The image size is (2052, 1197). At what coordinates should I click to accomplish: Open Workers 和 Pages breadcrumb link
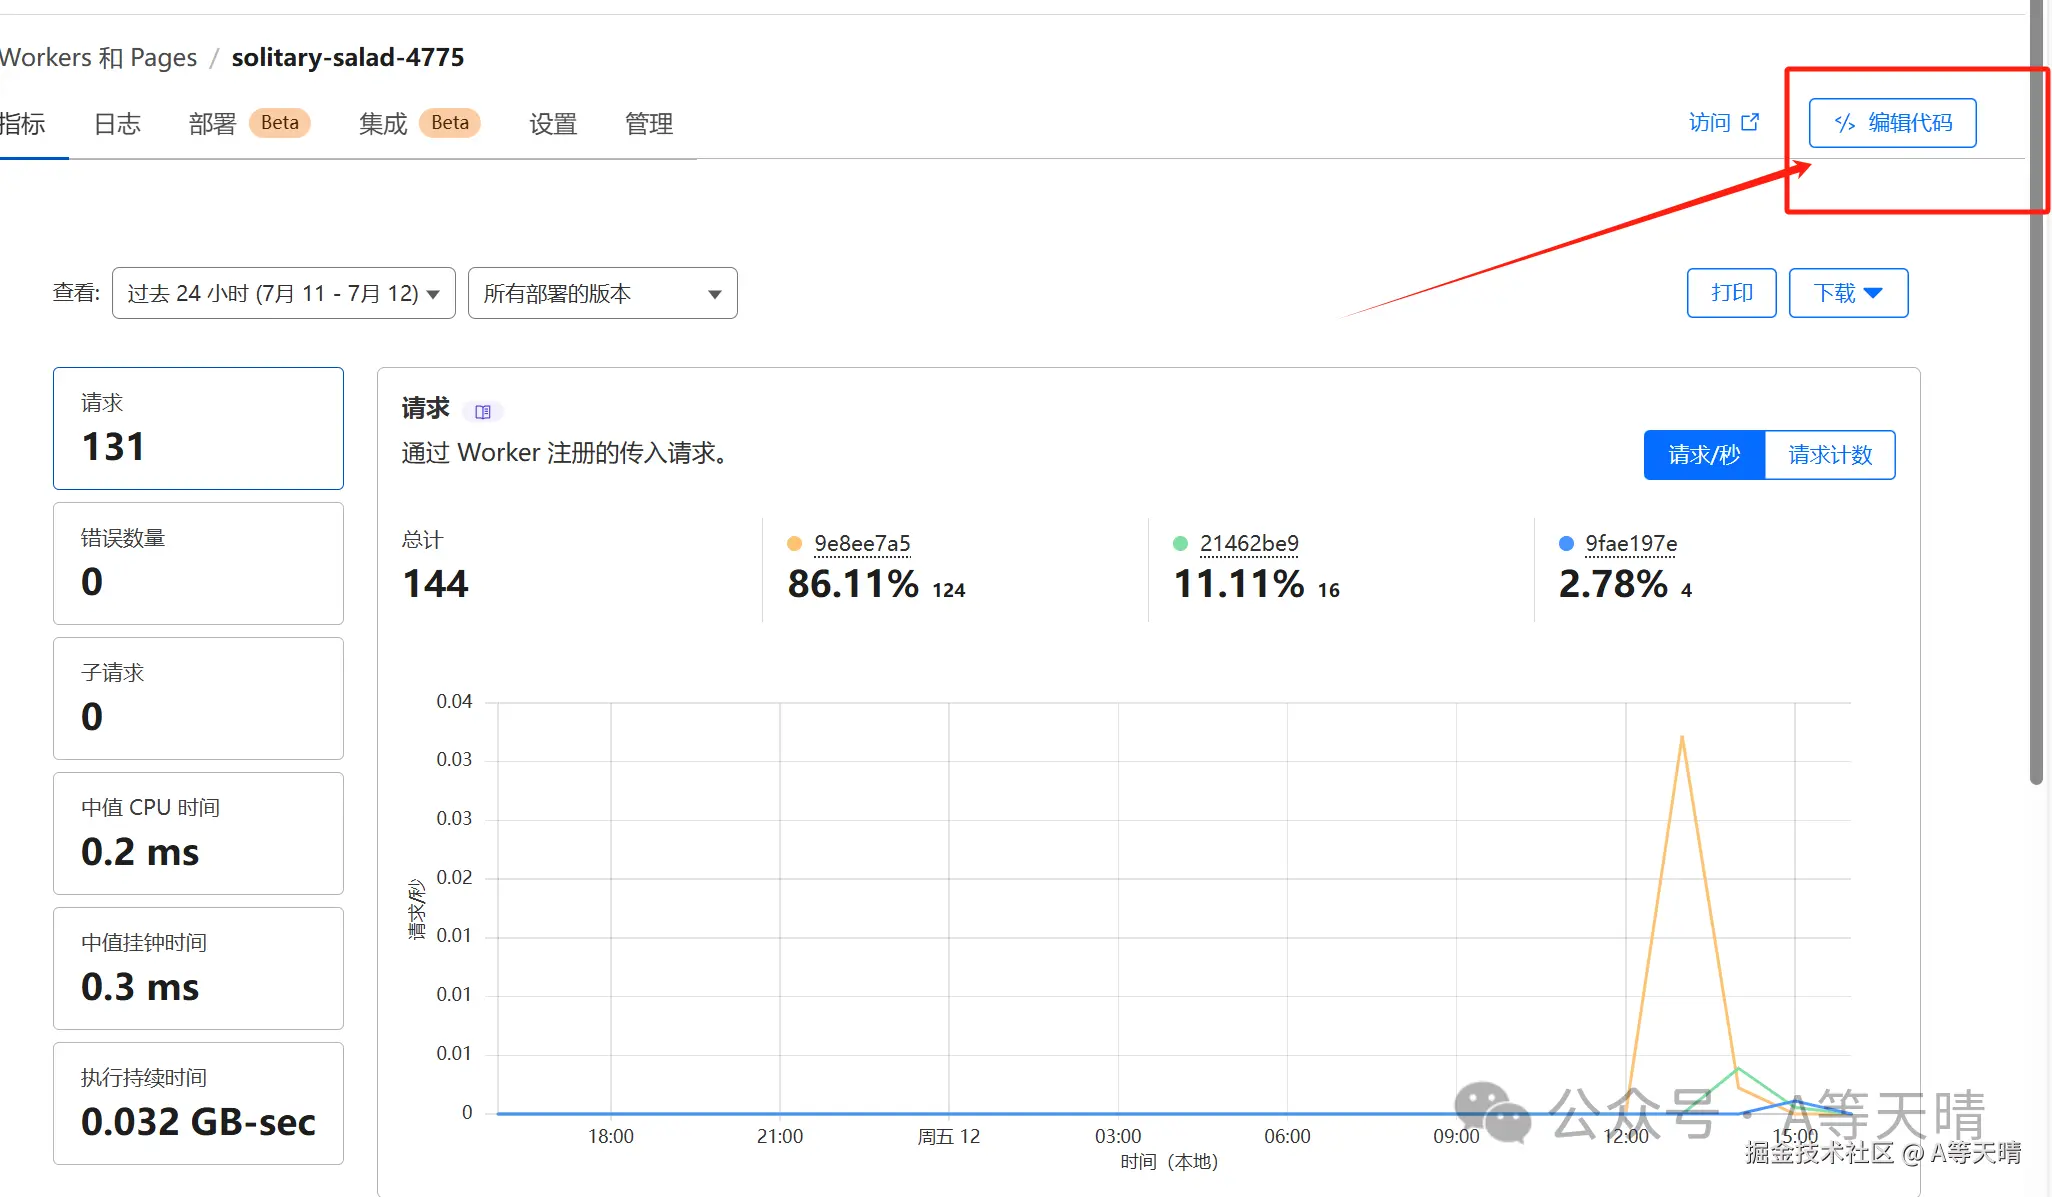98,57
